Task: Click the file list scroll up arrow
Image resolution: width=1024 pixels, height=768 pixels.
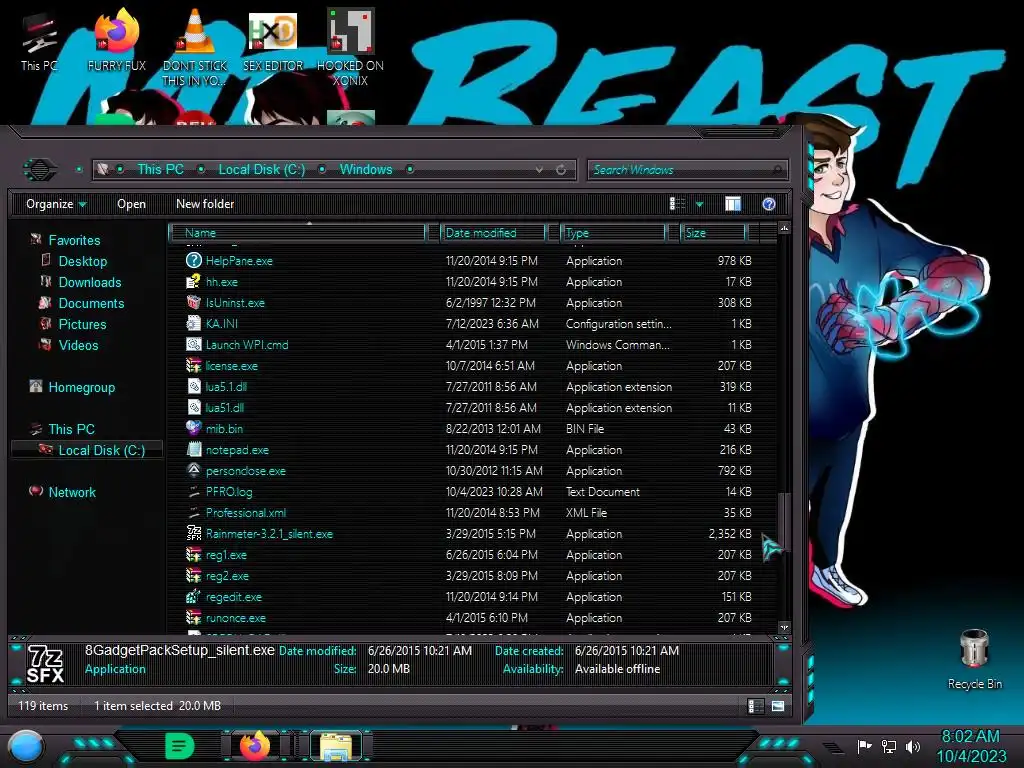Action: pyautogui.click(x=784, y=228)
